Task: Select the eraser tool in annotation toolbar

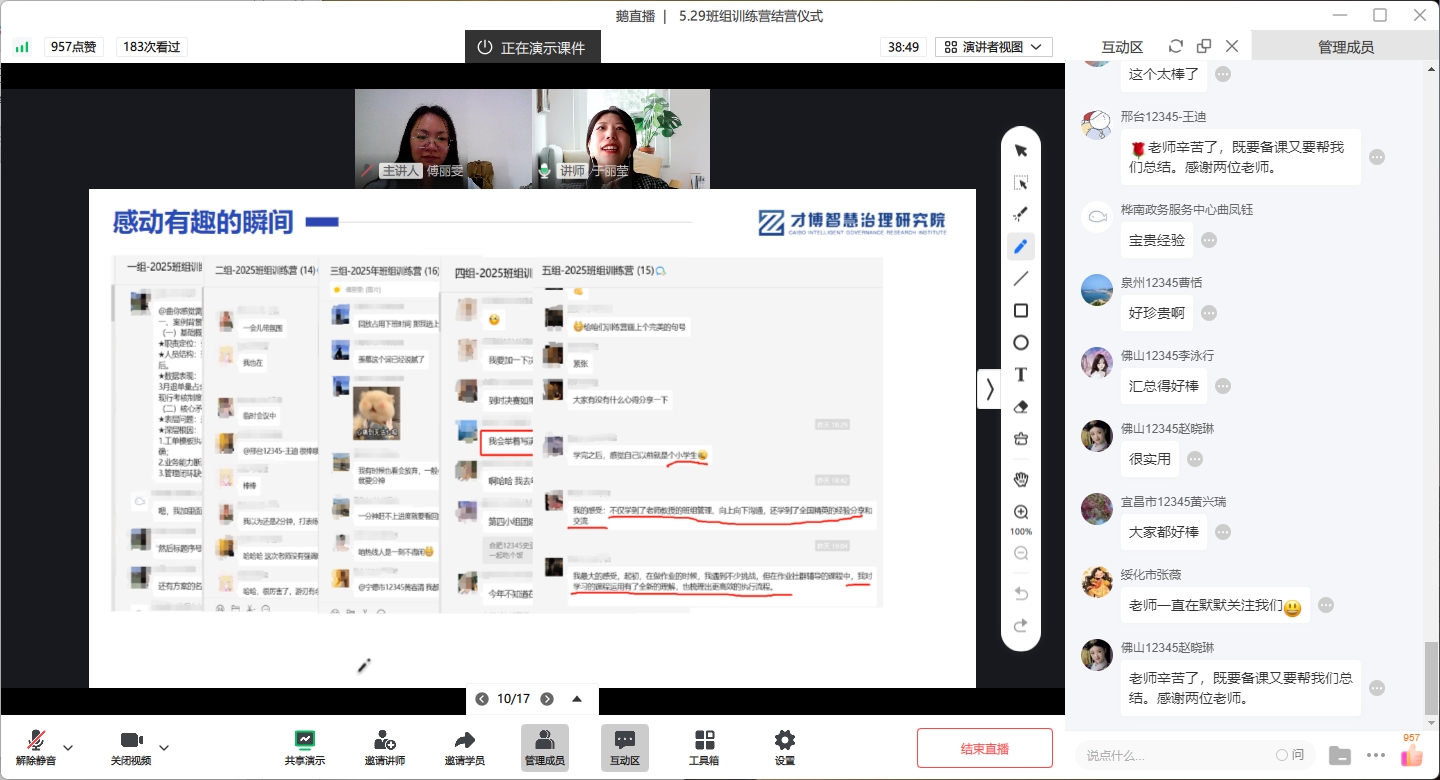Action: coord(1021,406)
